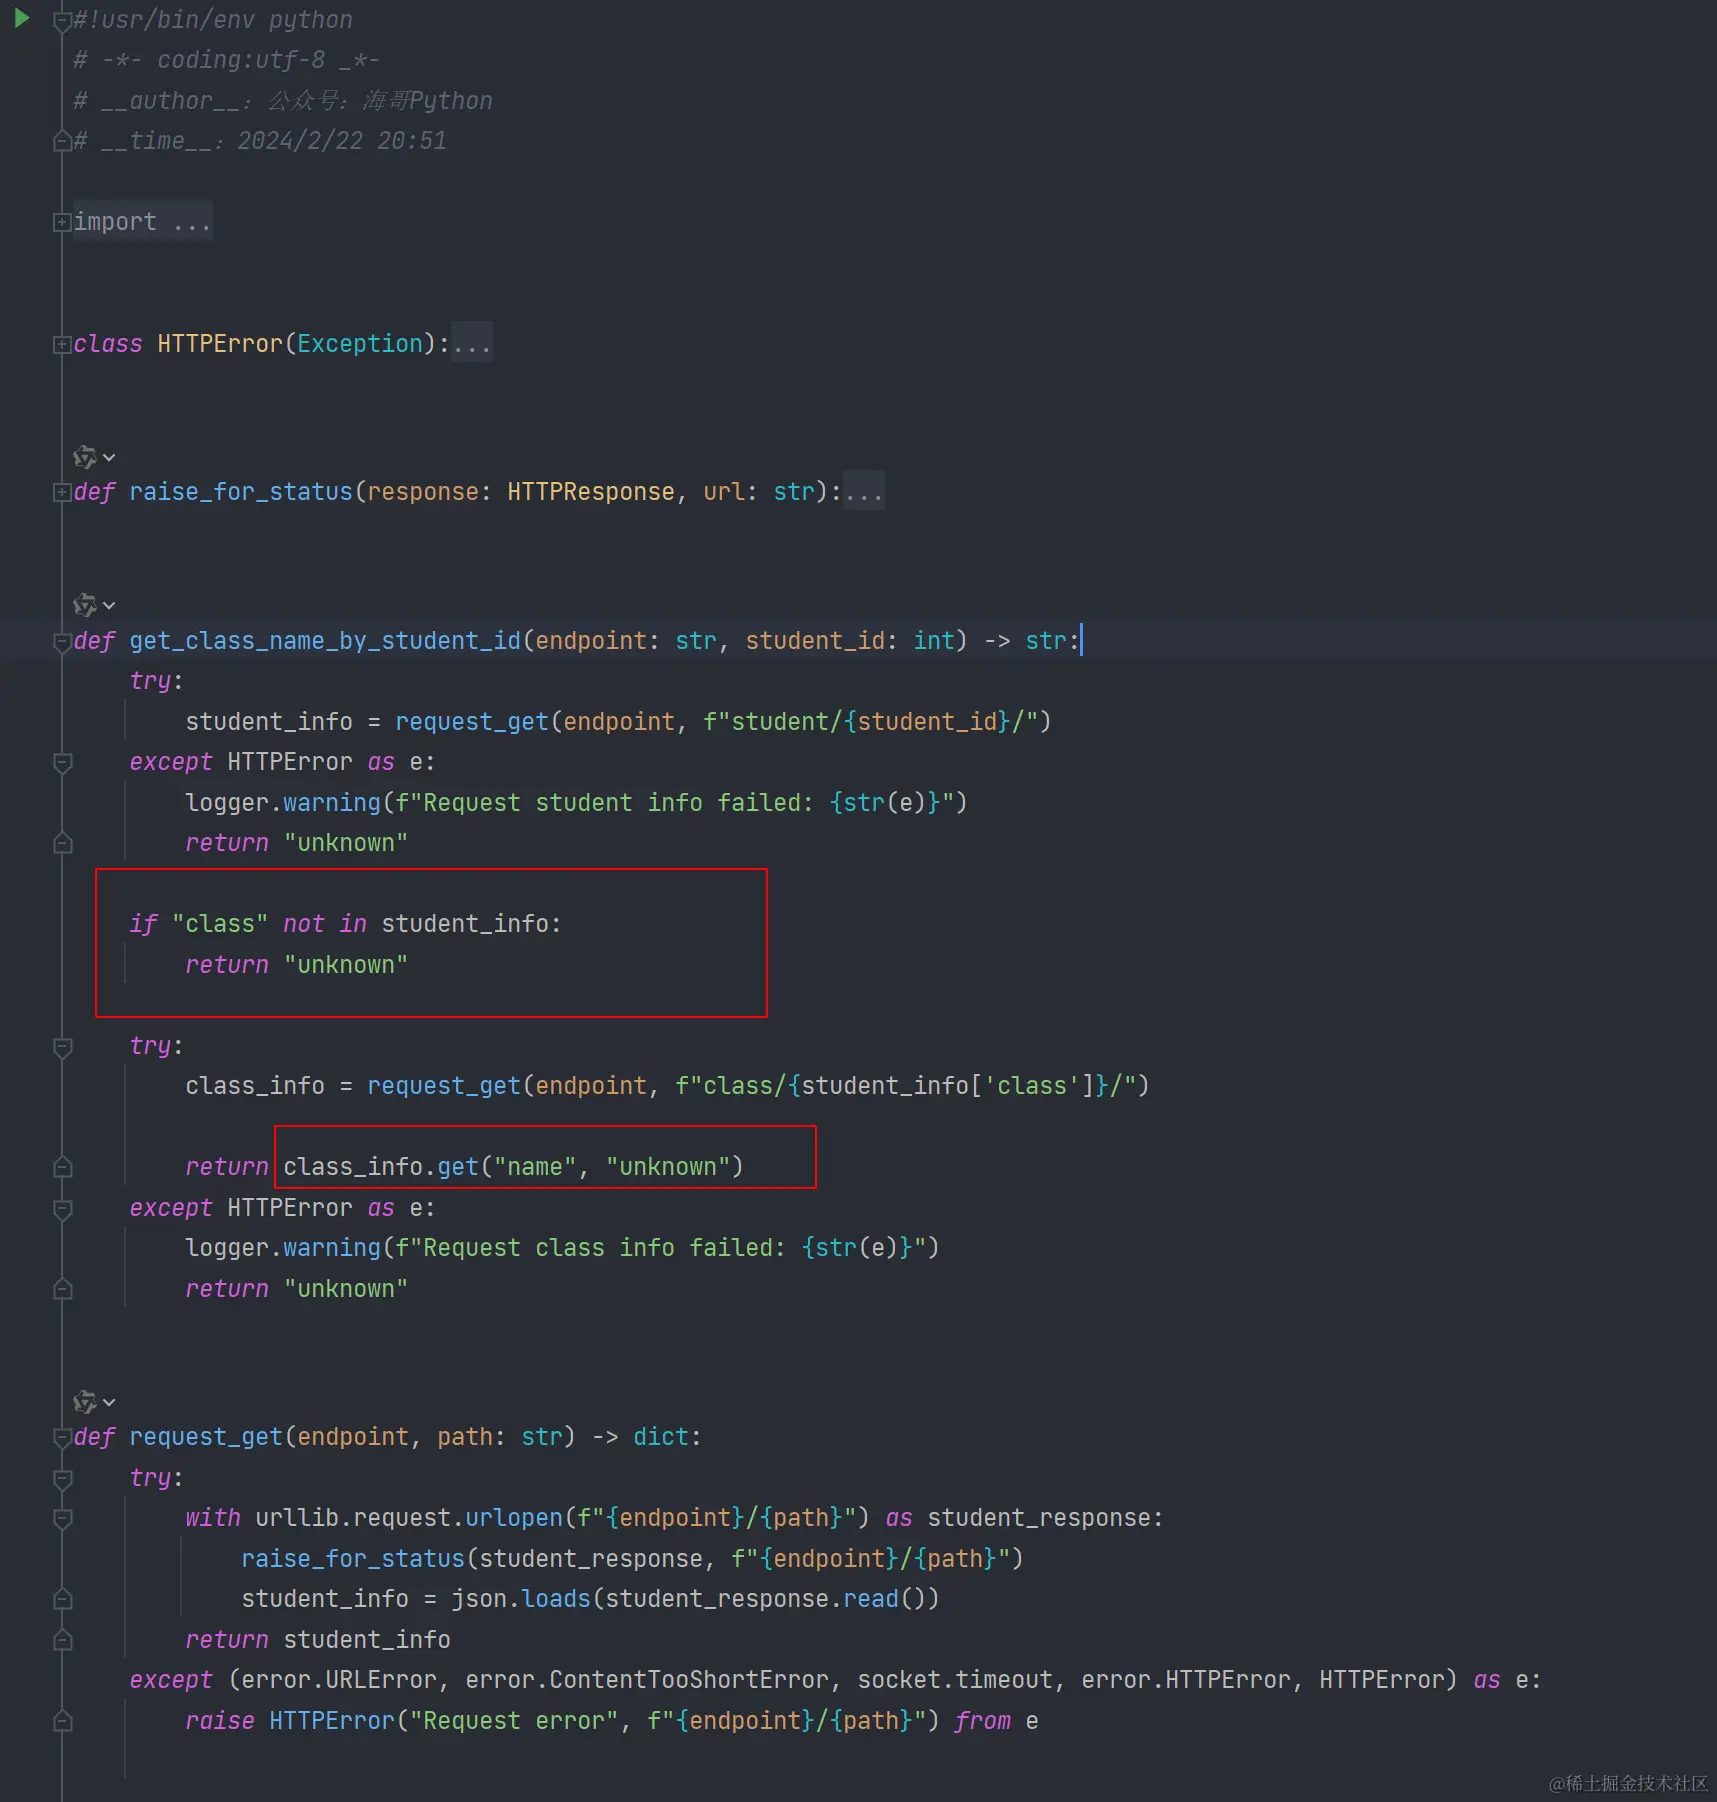Viewport: 1717px width, 1802px height.
Task: Open the chevron dropdown above get_class_name_by_student_id
Action: (x=109, y=606)
